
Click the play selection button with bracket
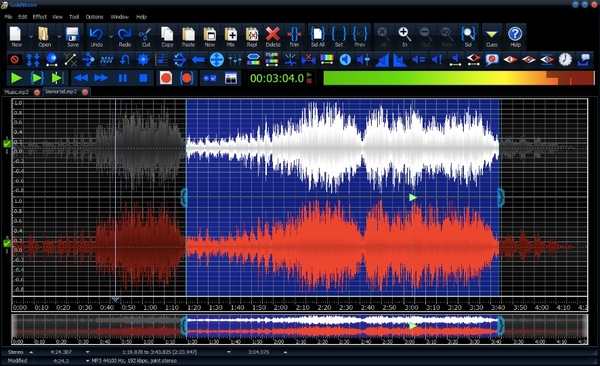[x=37, y=78]
